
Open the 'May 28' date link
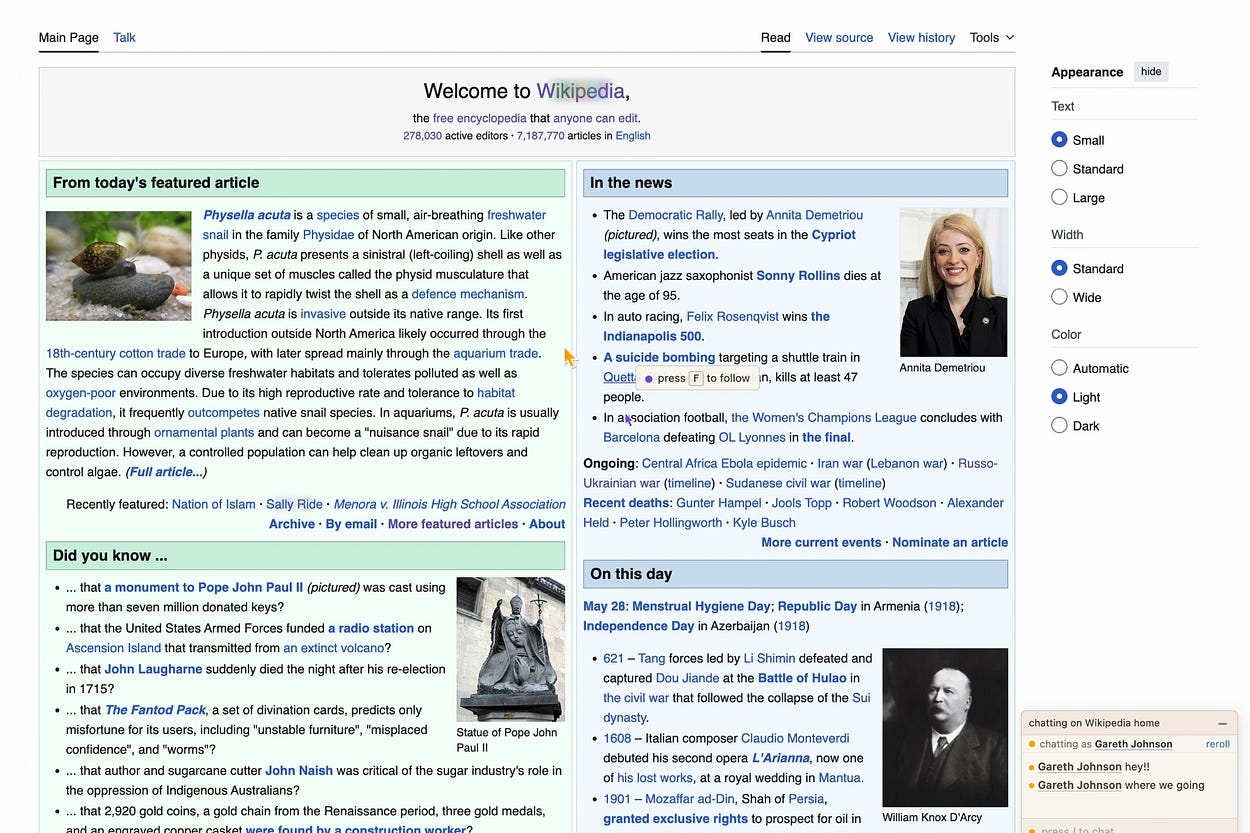(x=604, y=606)
